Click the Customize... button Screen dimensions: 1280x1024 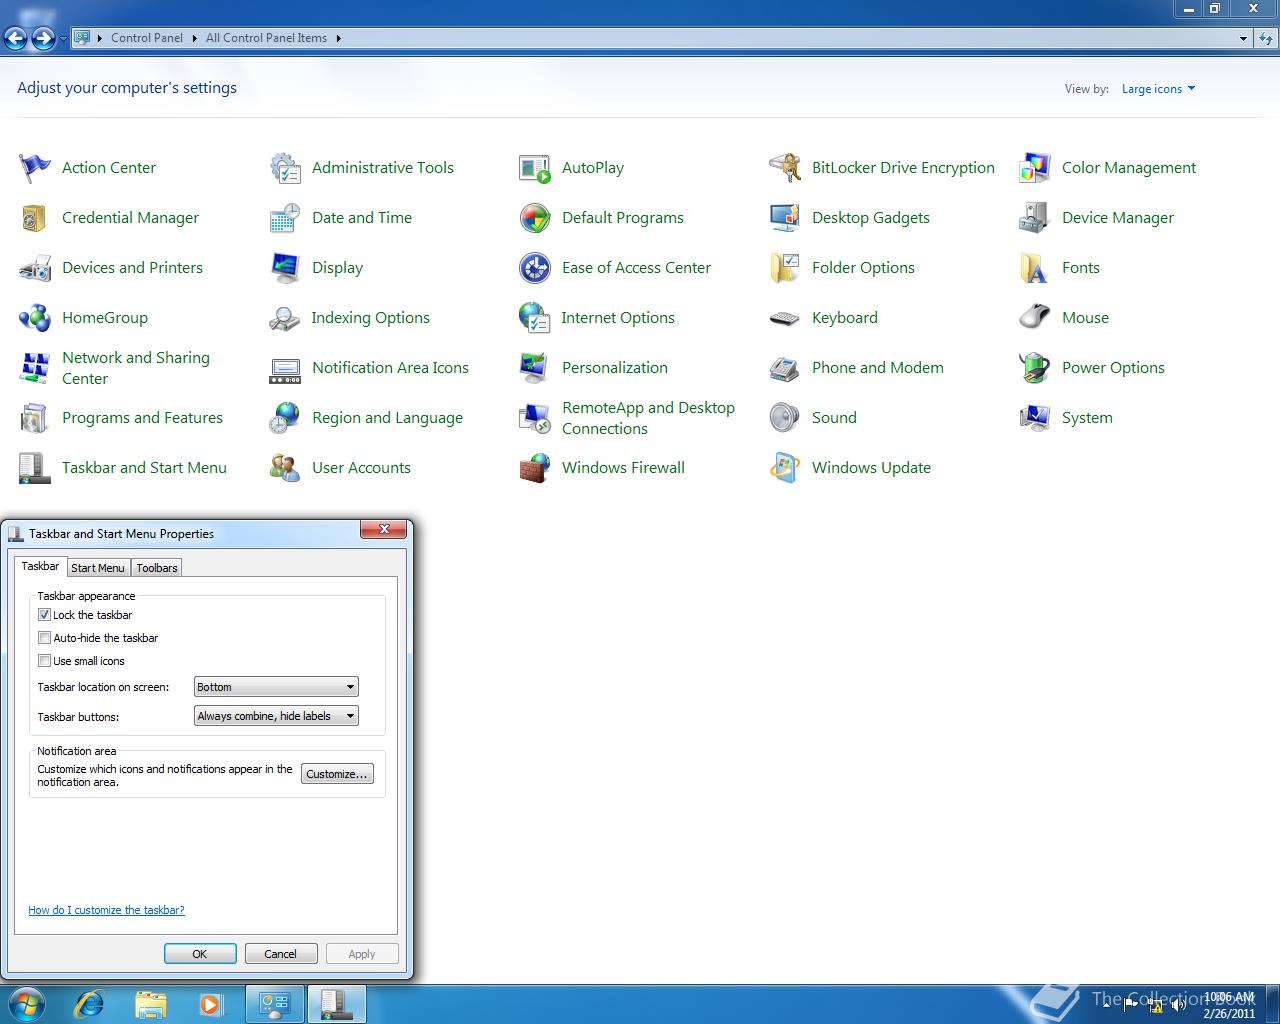tap(337, 774)
